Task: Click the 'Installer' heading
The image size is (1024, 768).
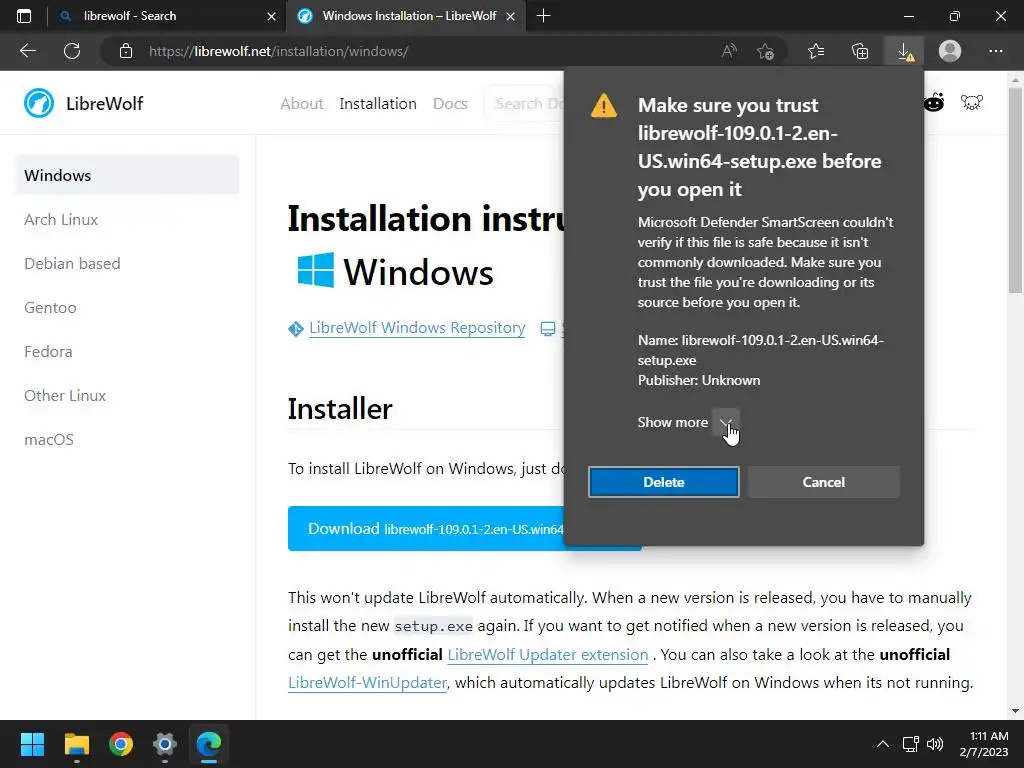Action: click(x=340, y=409)
